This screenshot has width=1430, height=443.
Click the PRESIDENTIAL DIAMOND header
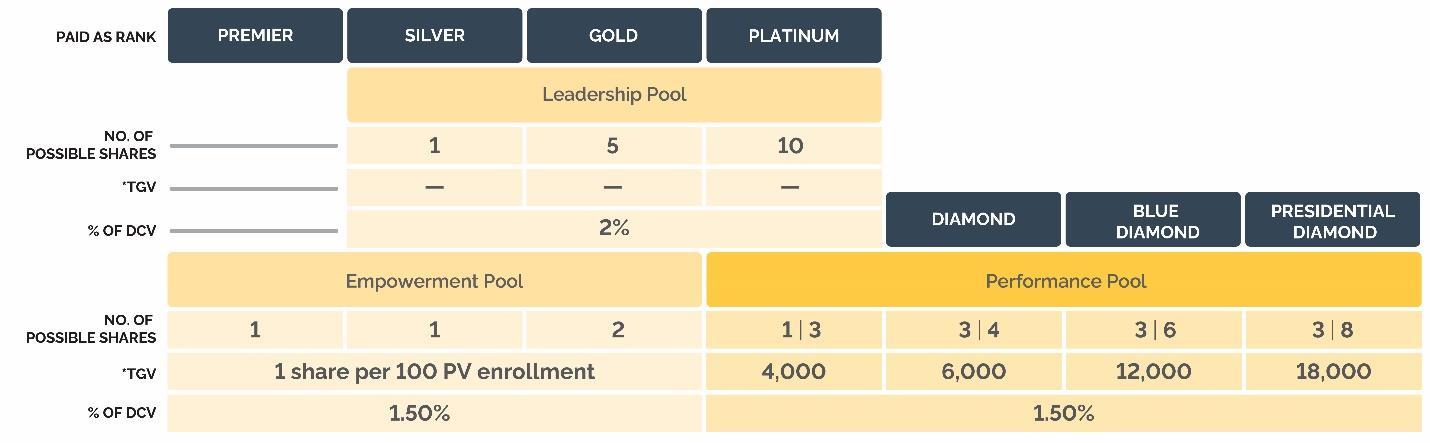coord(1332,219)
